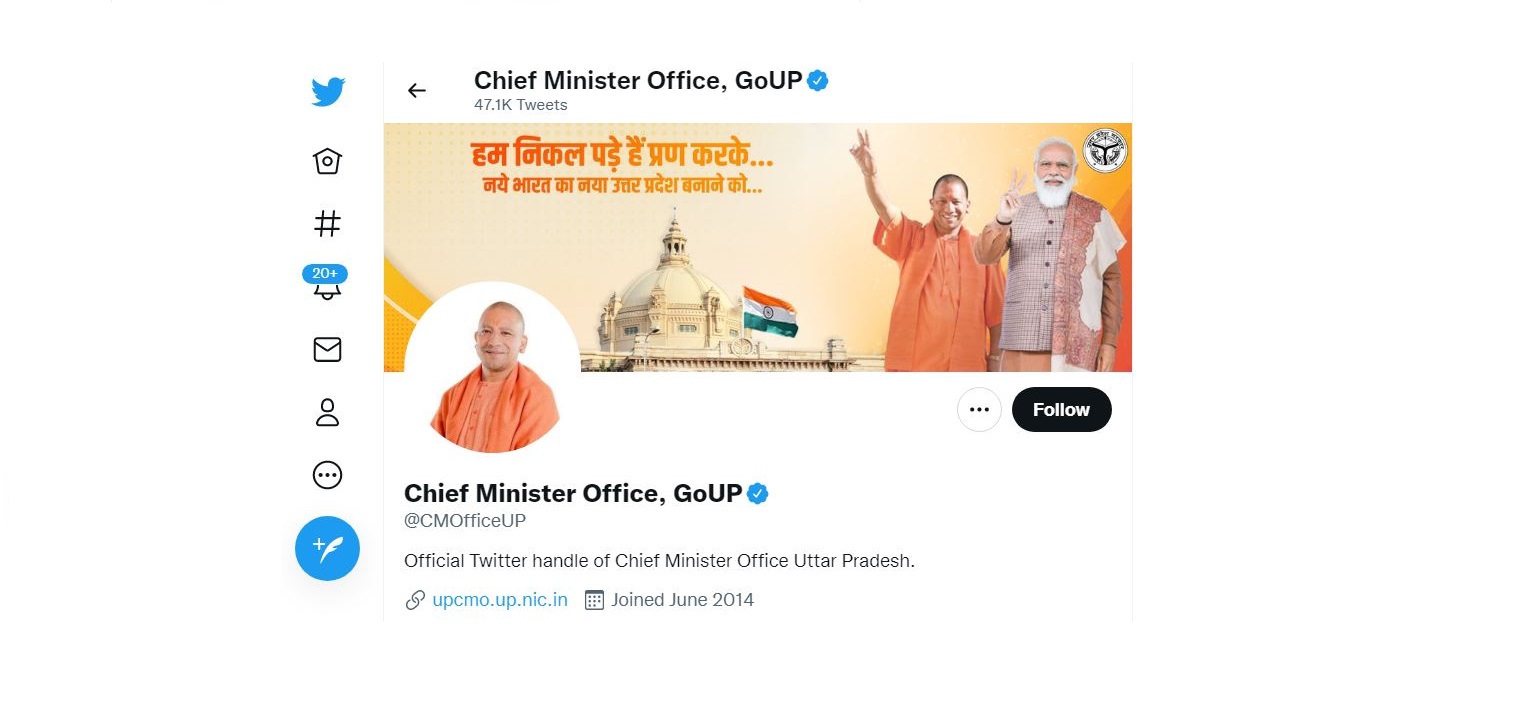Click the header title Chief Minister Office, GoUP
The image size is (1532, 710).
pyautogui.click(x=638, y=81)
